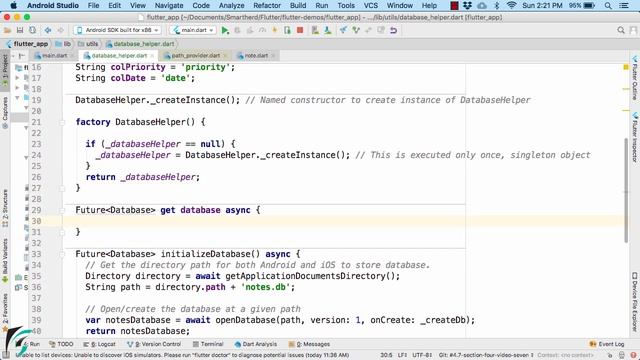Viewport: 640px width, 360px height.
Task: Open the 9: Version Control tool window
Action: [153, 344]
